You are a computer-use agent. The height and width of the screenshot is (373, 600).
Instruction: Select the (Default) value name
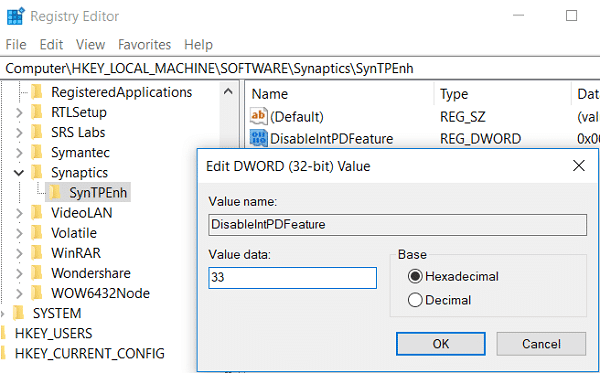[297, 117]
